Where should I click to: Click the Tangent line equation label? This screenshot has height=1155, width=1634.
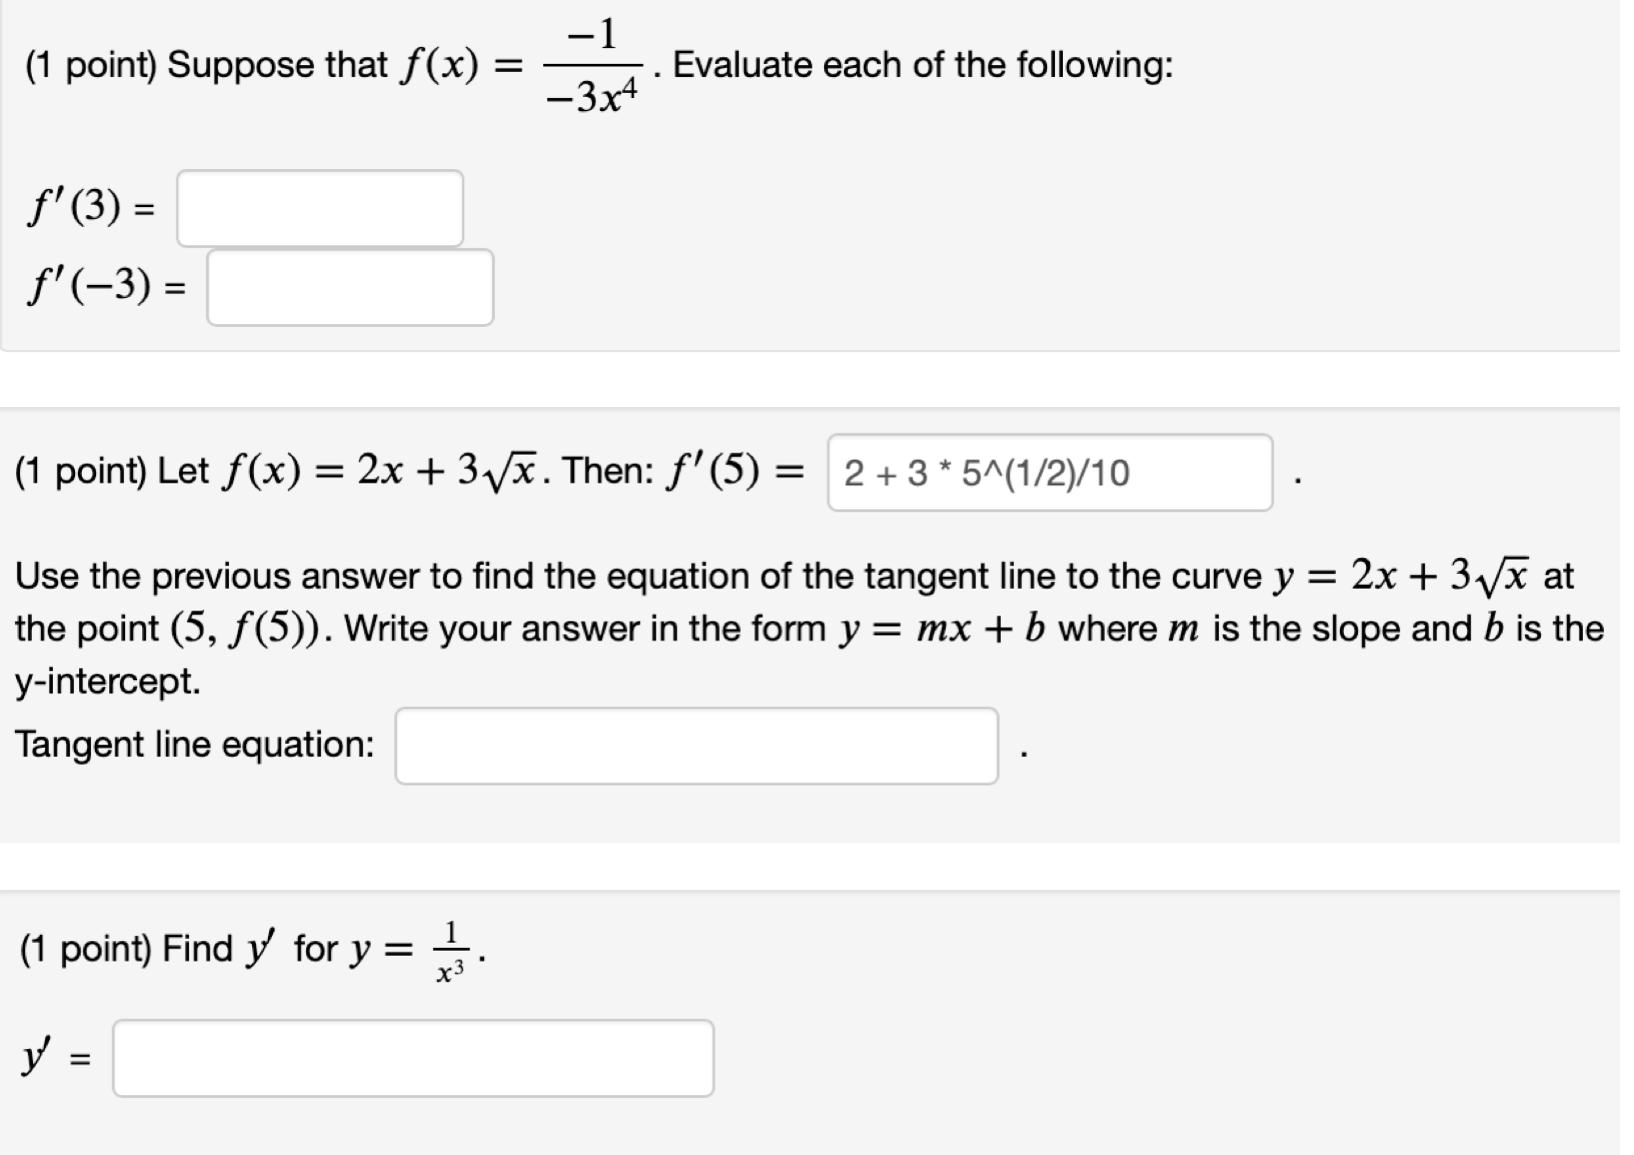click(195, 744)
